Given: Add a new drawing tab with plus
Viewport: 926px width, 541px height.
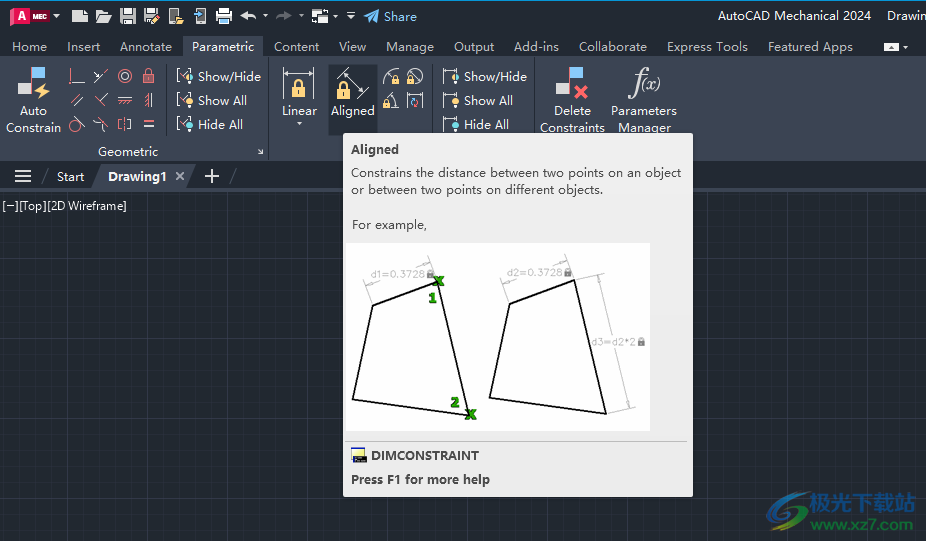Looking at the screenshot, I should (x=211, y=176).
